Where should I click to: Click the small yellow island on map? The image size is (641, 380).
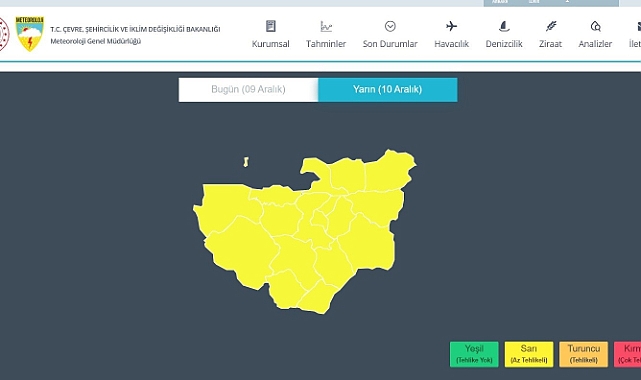coord(246,162)
